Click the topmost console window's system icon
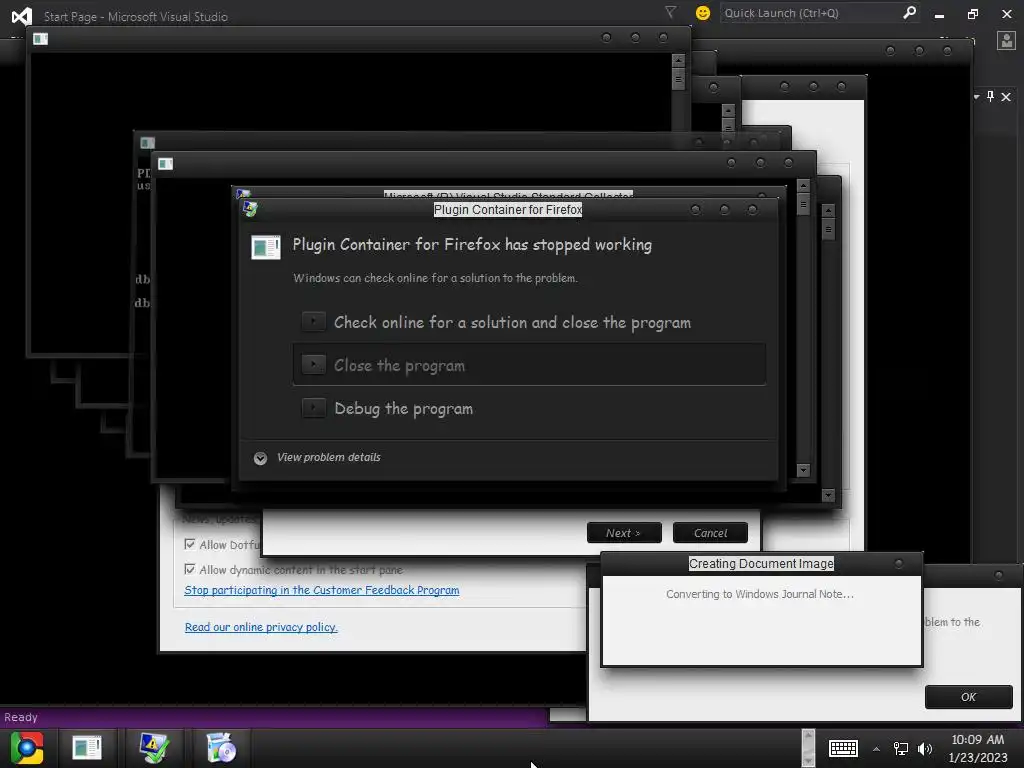The height and width of the screenshot is (768, 1024). tap(40, 39)
